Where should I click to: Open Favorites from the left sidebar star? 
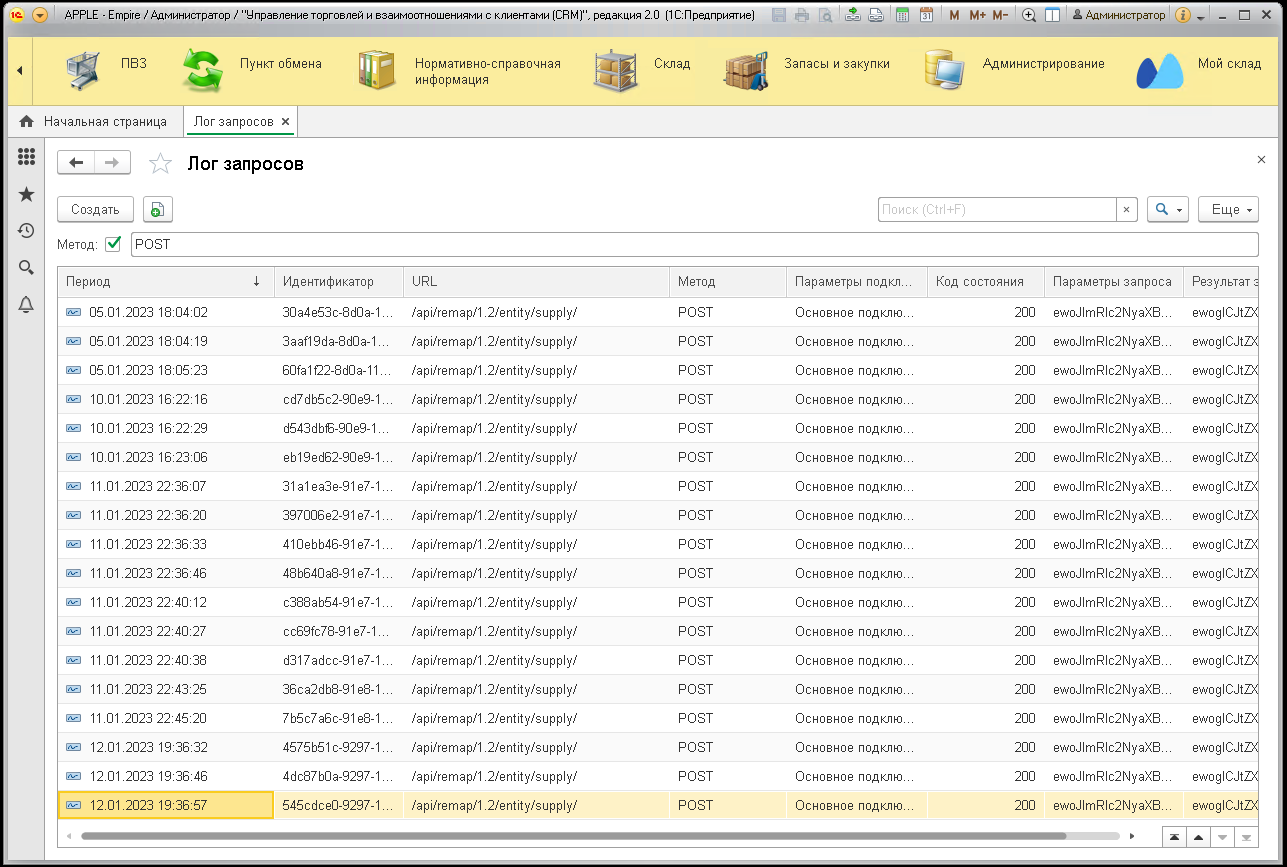[x=27, y=194]
